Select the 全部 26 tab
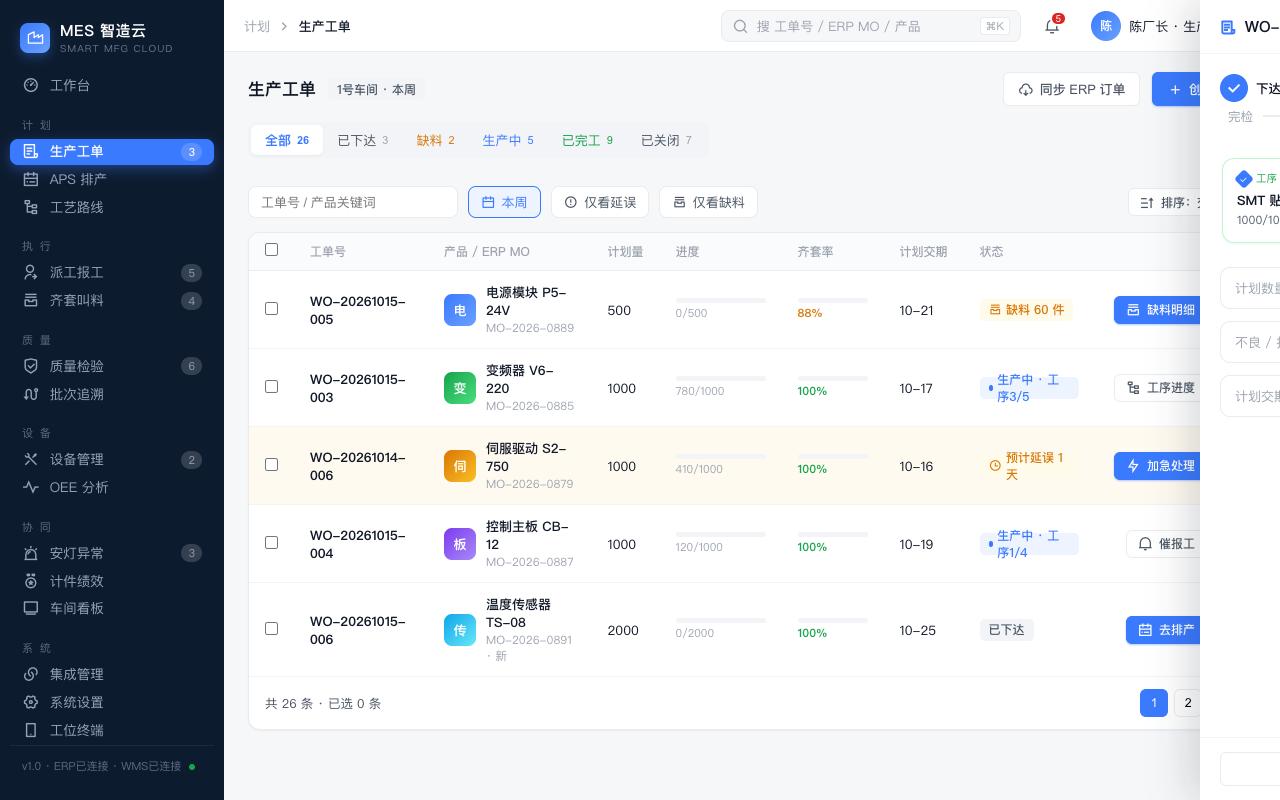The height and width of the screenshot is (800, 1280). coord(287,140)
